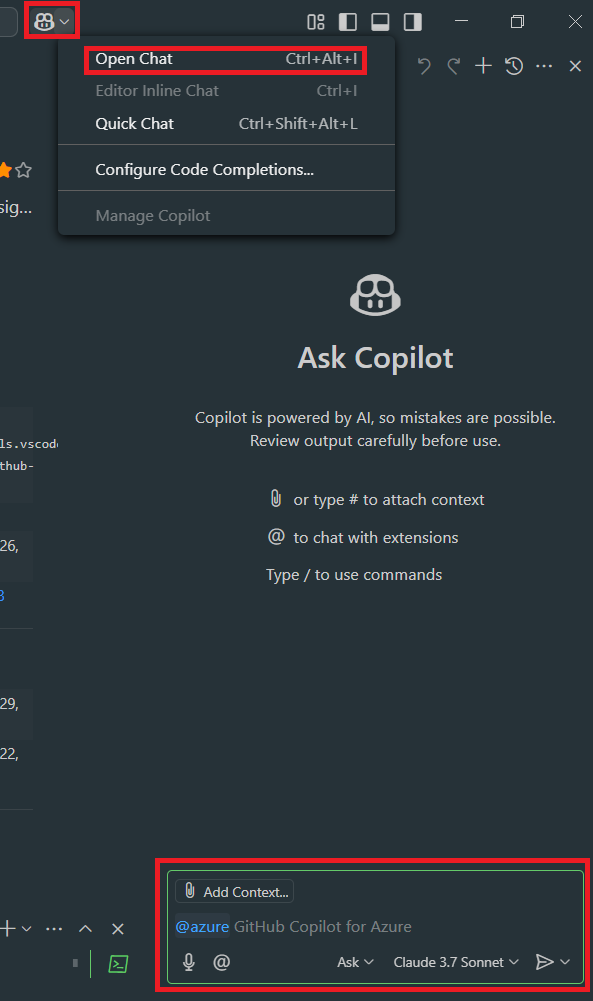The height and width of the screenshot is (1001, 593).
Task: Select Open Chat menu entry
Action: coord(226,59)
